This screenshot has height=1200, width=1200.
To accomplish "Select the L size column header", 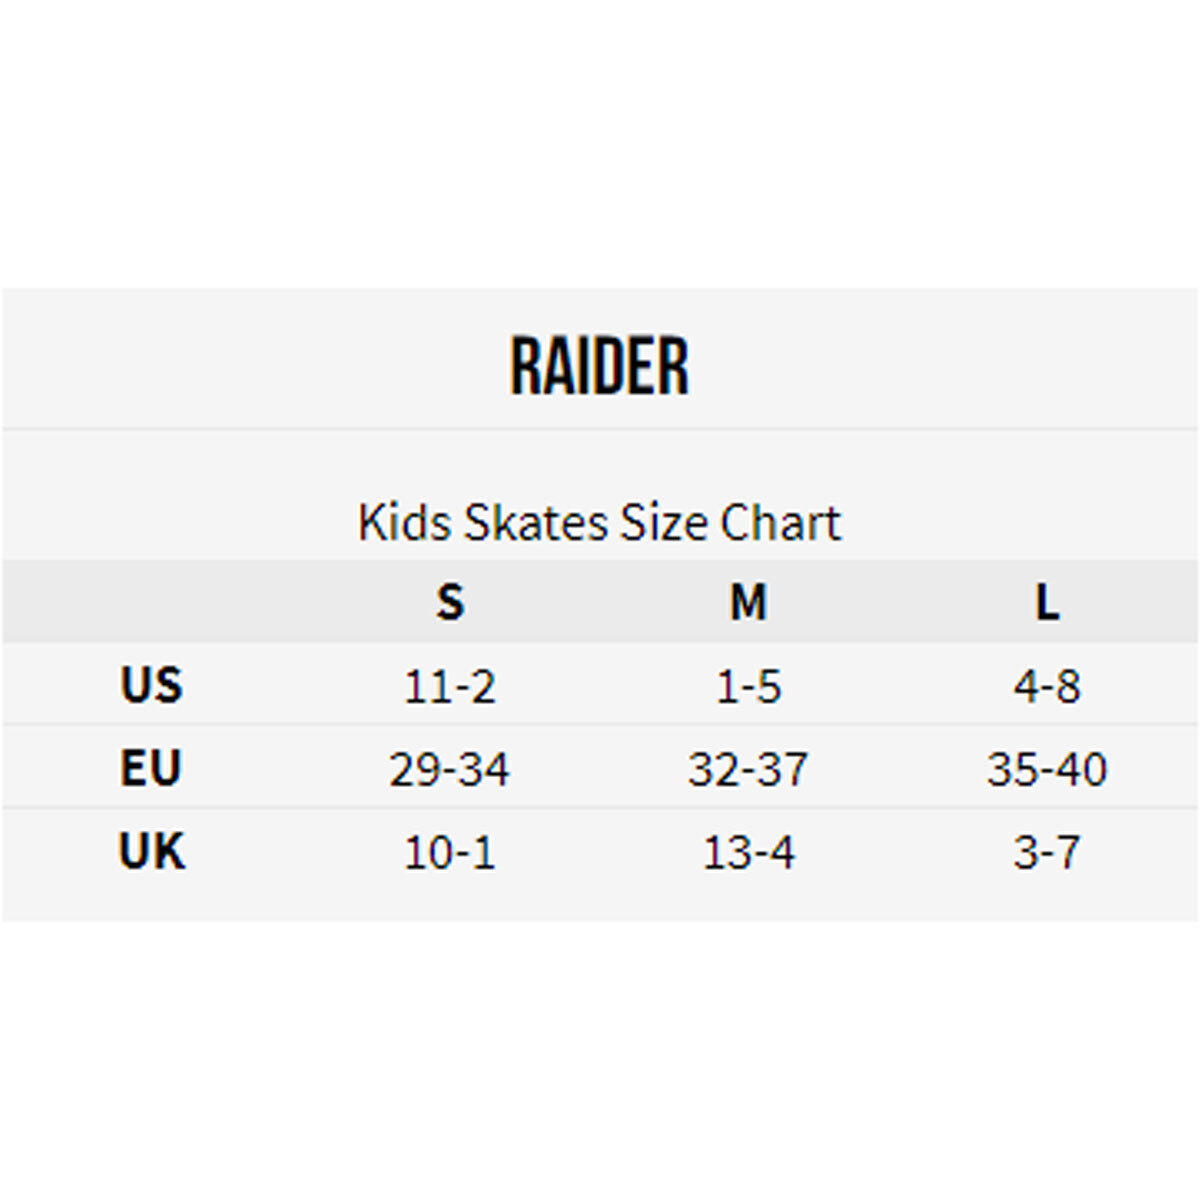I will tap(1046, 602).
